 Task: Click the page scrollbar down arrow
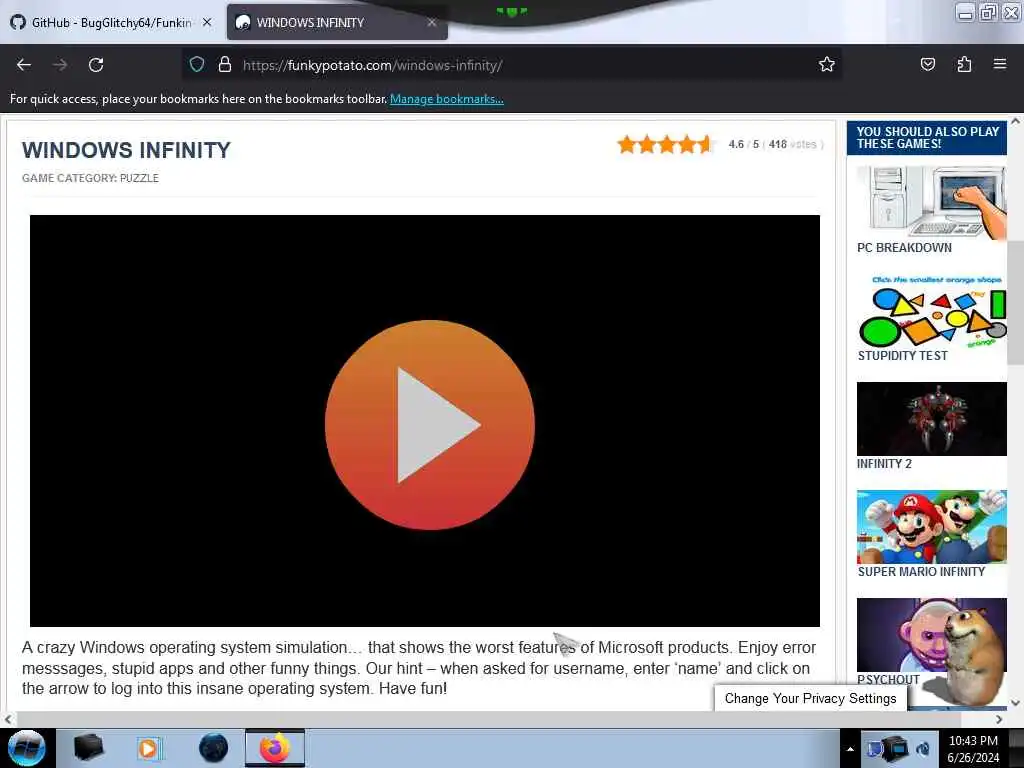click(1015, 703)
